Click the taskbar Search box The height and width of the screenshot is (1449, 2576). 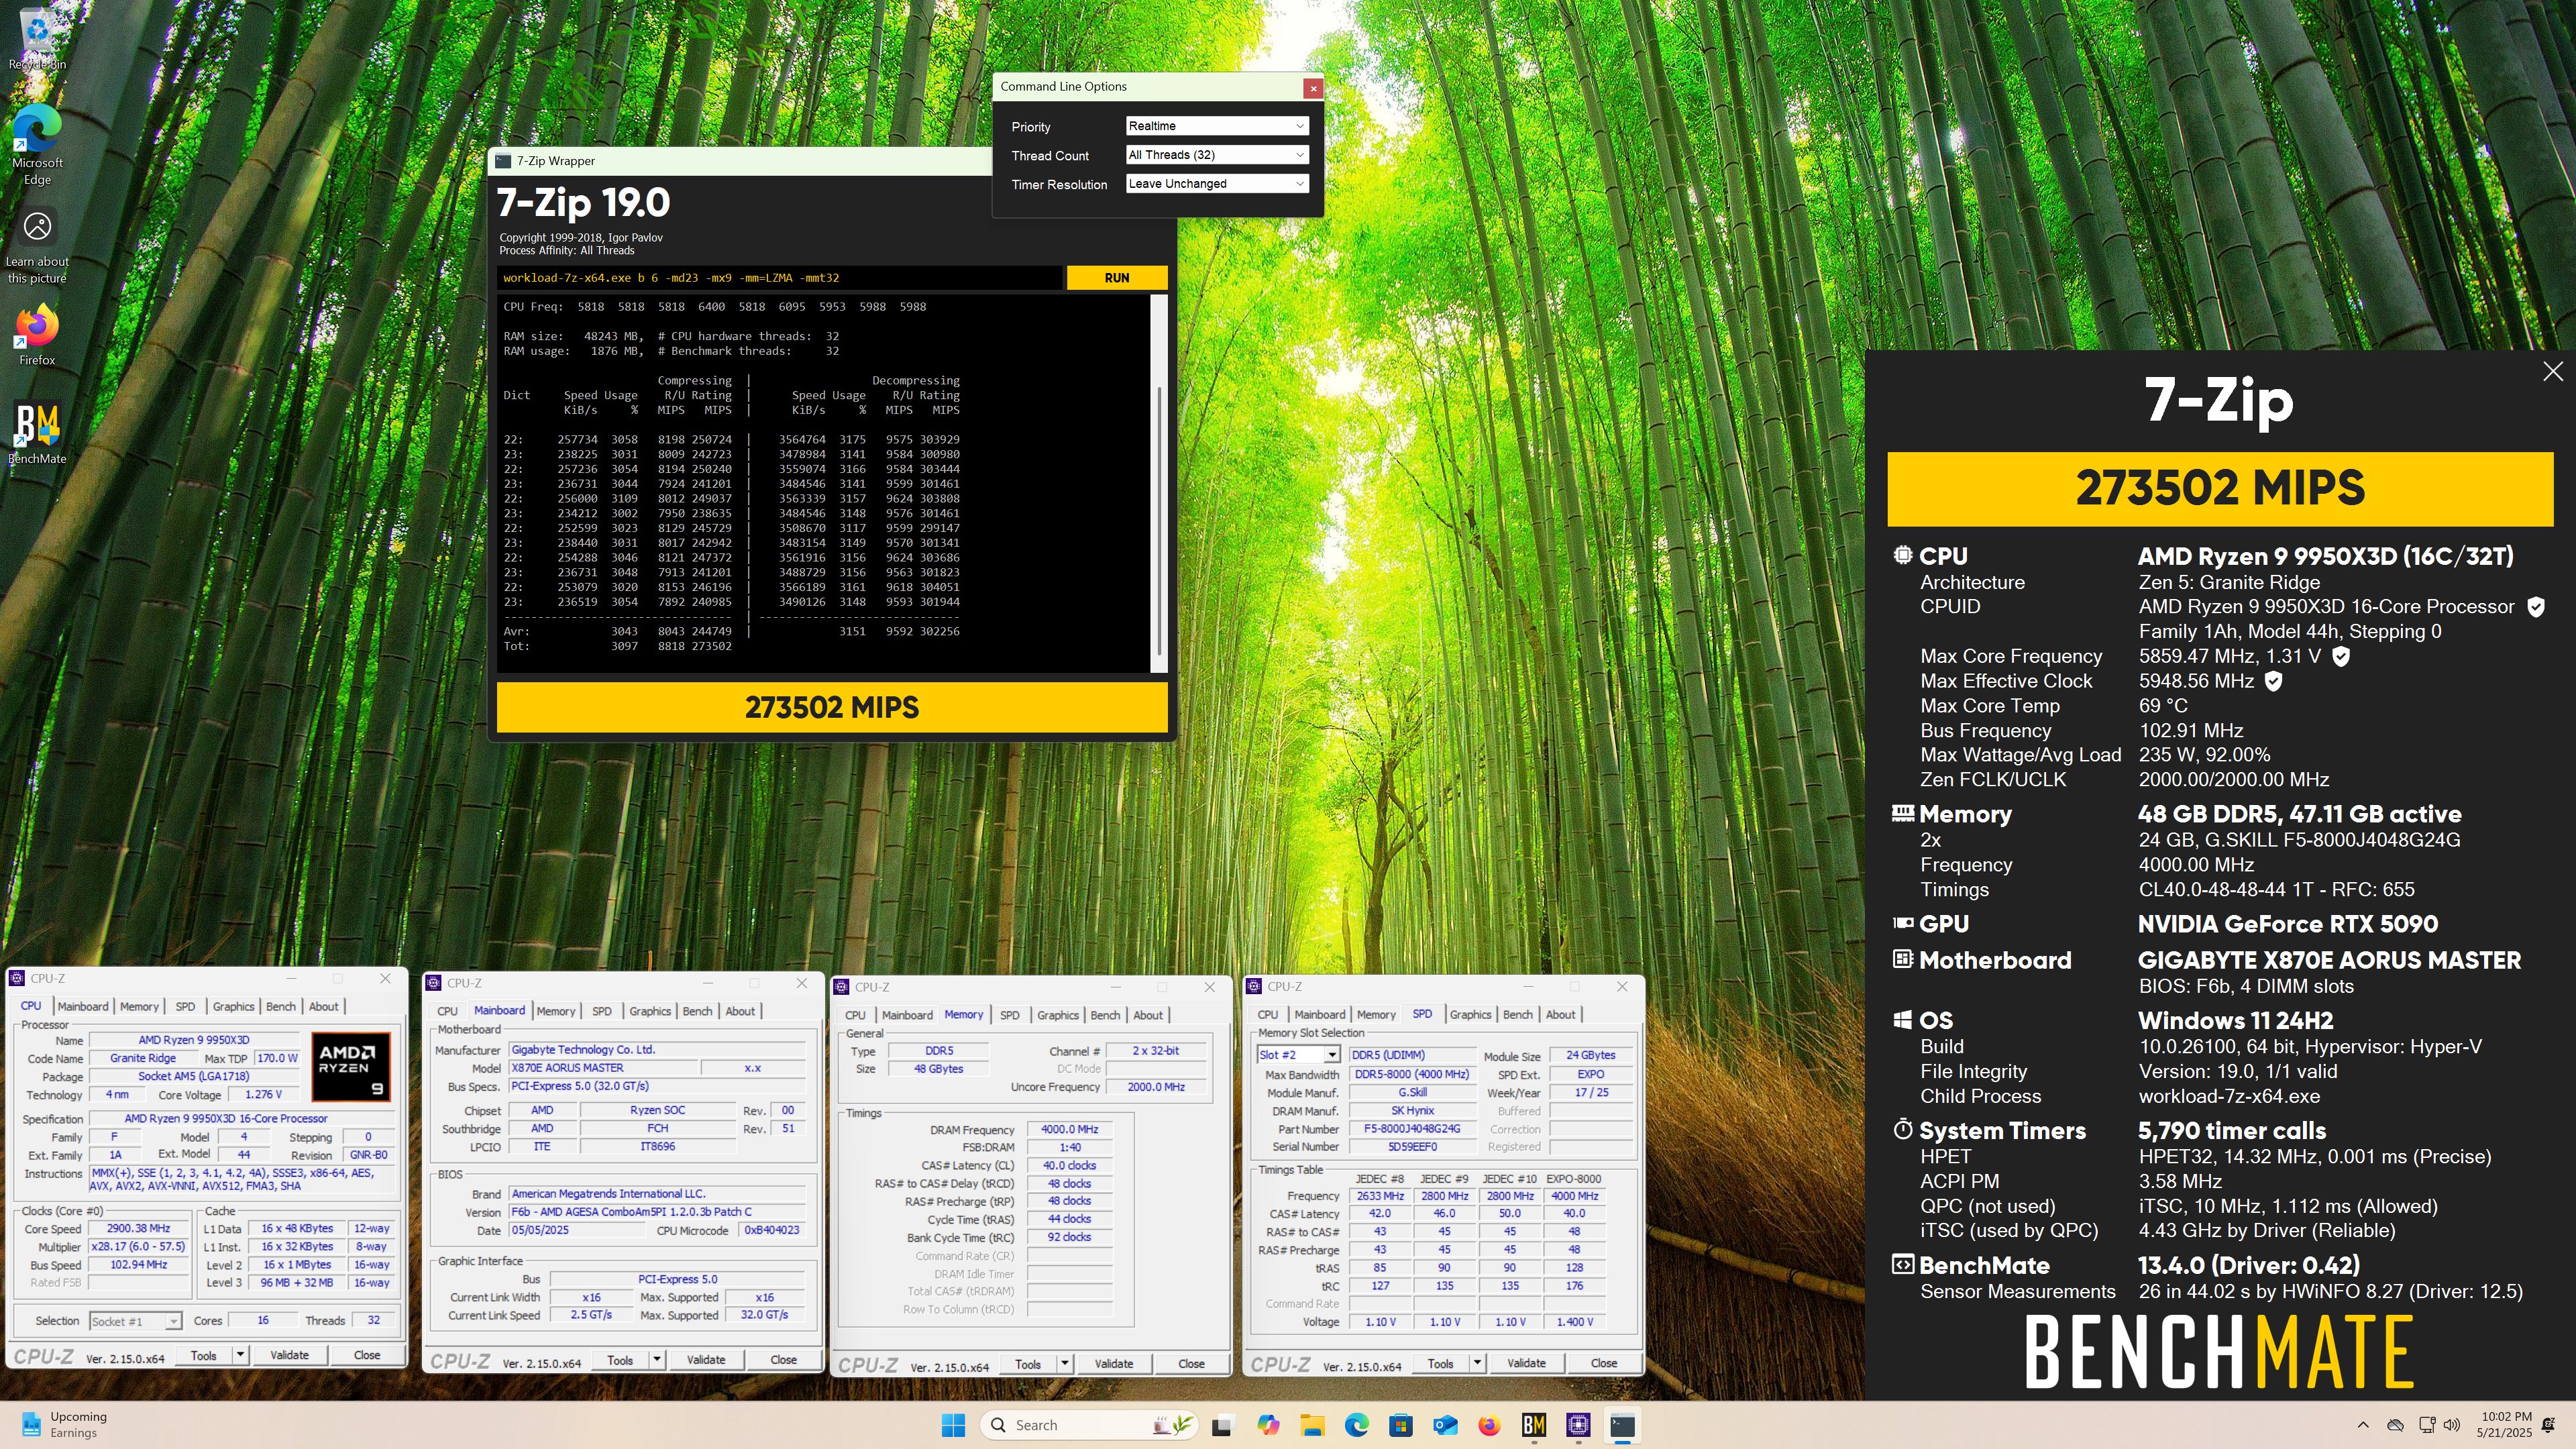[x=1089, y=1425]
